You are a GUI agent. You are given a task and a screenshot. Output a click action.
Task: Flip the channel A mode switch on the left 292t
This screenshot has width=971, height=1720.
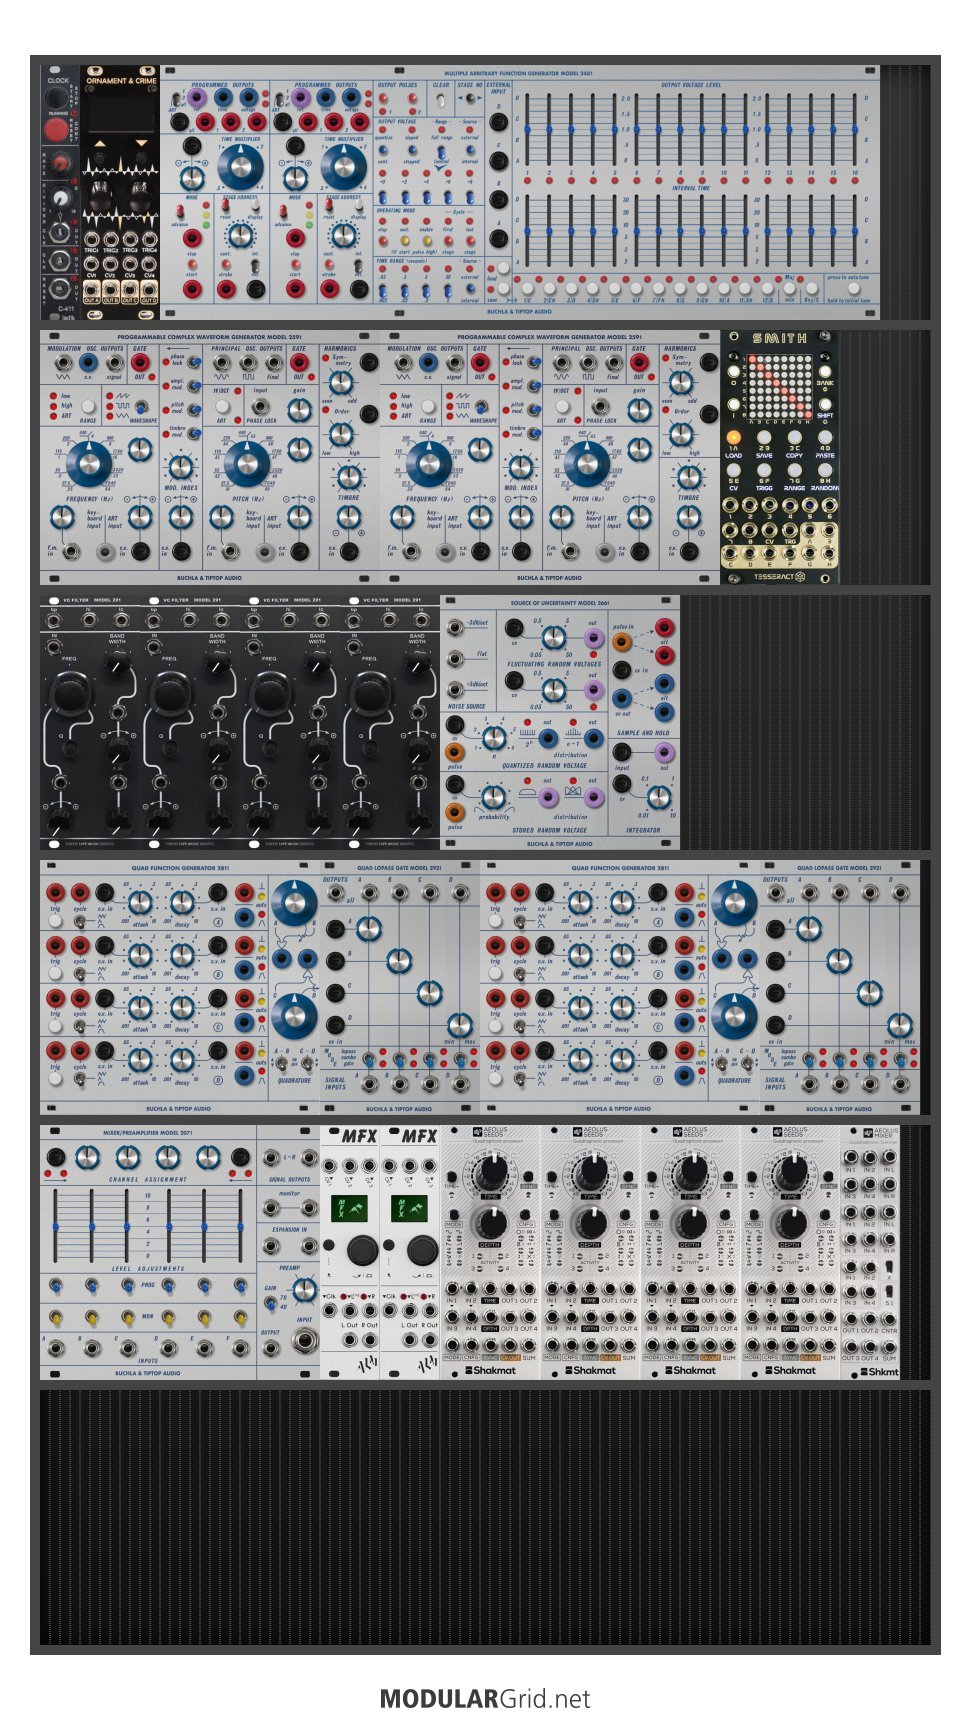point(370,1061)
